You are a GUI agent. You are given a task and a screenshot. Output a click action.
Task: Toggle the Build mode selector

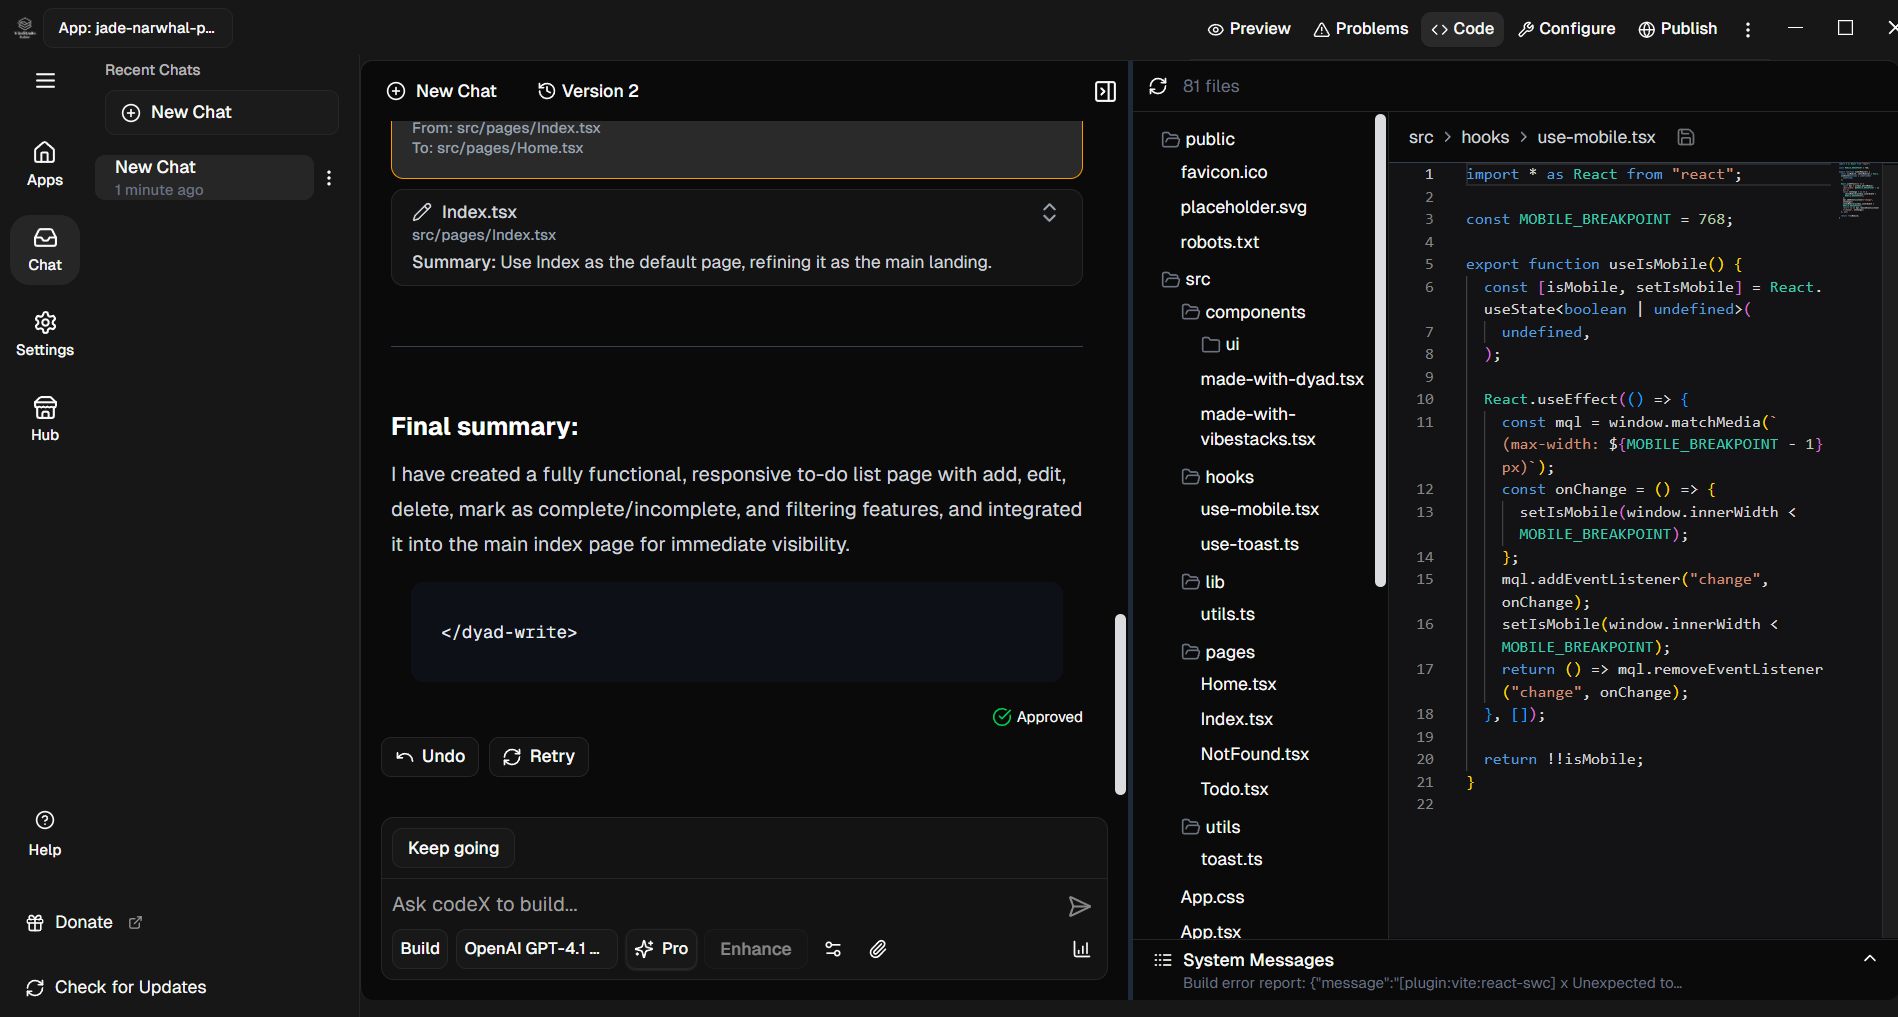[420, 949]
